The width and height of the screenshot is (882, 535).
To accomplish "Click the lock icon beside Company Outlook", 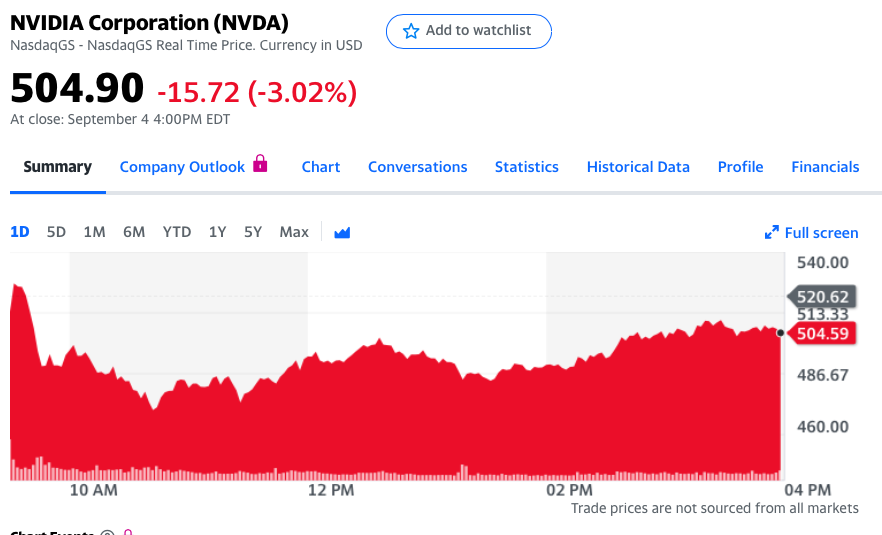I will click(260, 163).
